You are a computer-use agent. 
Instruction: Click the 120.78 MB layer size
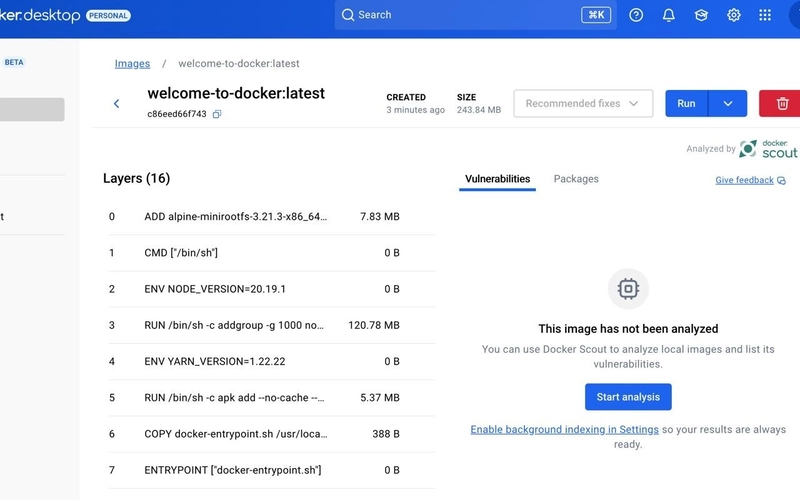(373, 326)
